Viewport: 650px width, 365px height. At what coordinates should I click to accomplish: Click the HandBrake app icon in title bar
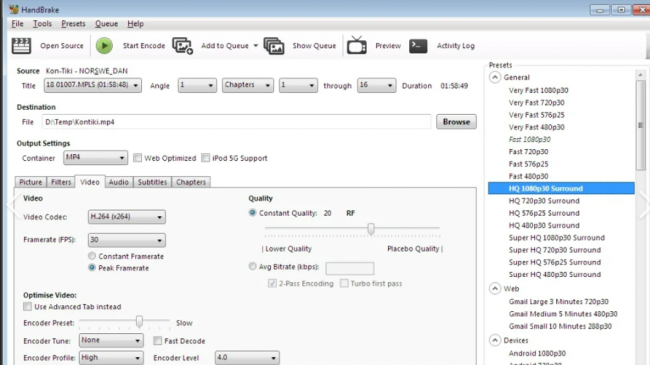[x=14, y=9]
